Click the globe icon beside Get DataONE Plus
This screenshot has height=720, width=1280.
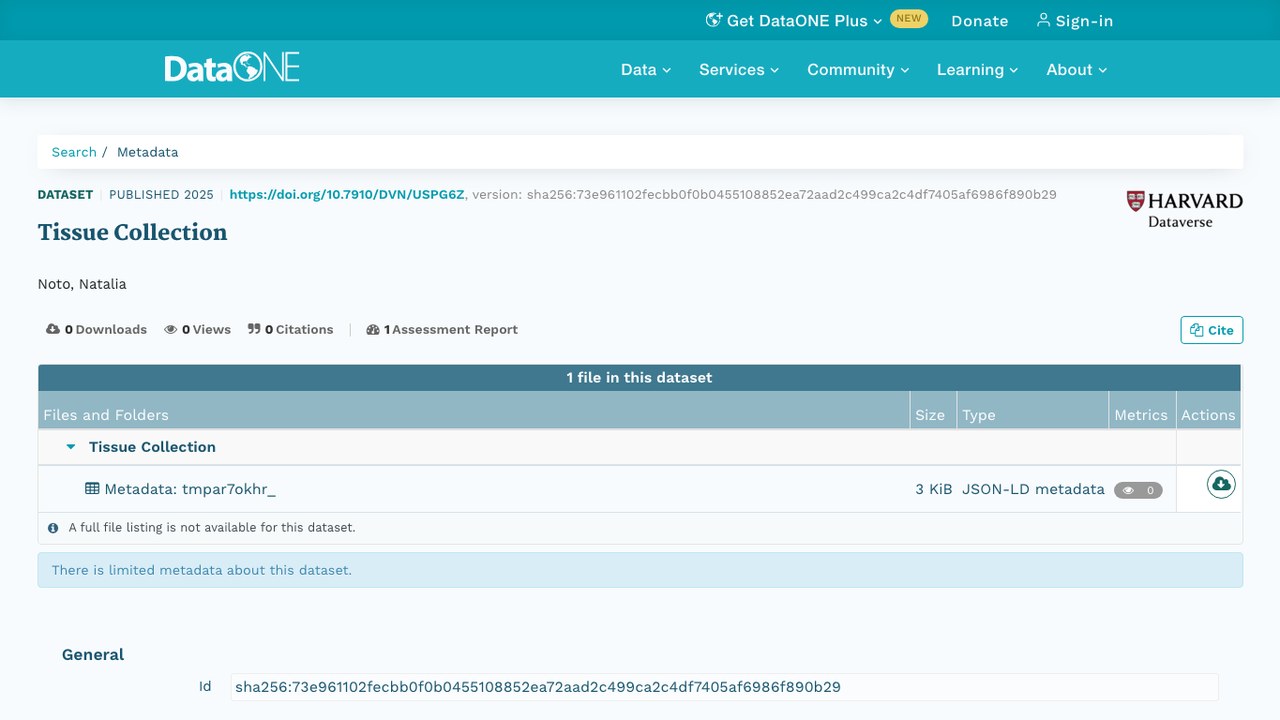[x=713, y=20]
